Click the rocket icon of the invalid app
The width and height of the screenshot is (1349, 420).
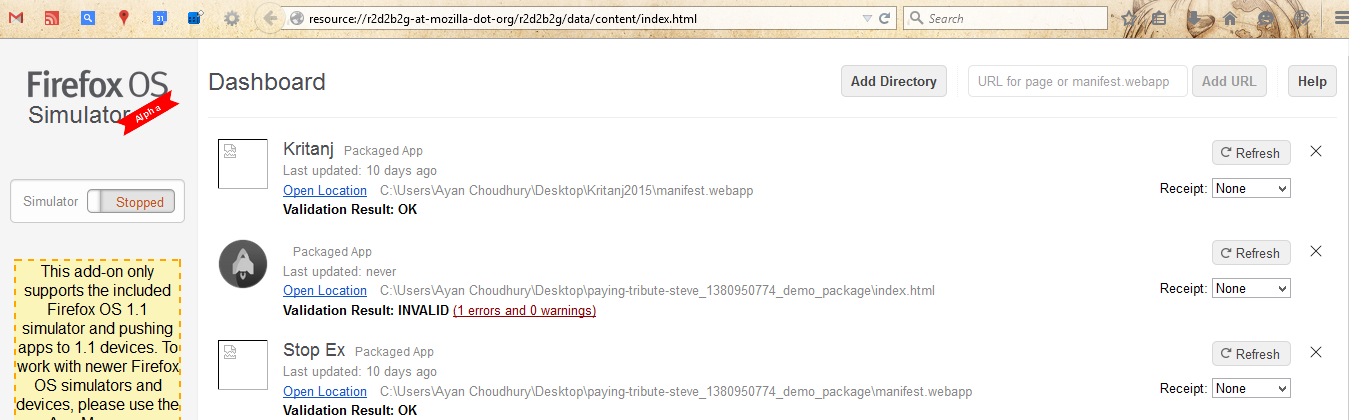pos(242,264)
